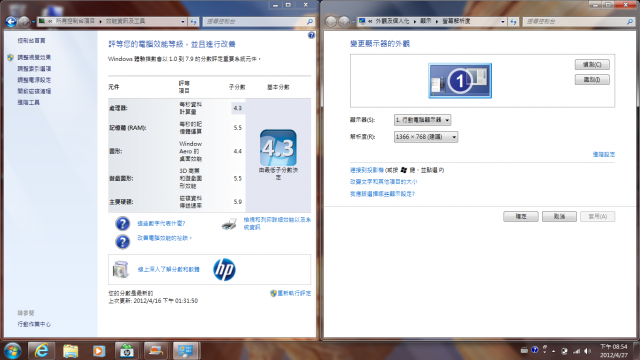Open the 改善電腦效能的秘訣 link

pos(164,238)
